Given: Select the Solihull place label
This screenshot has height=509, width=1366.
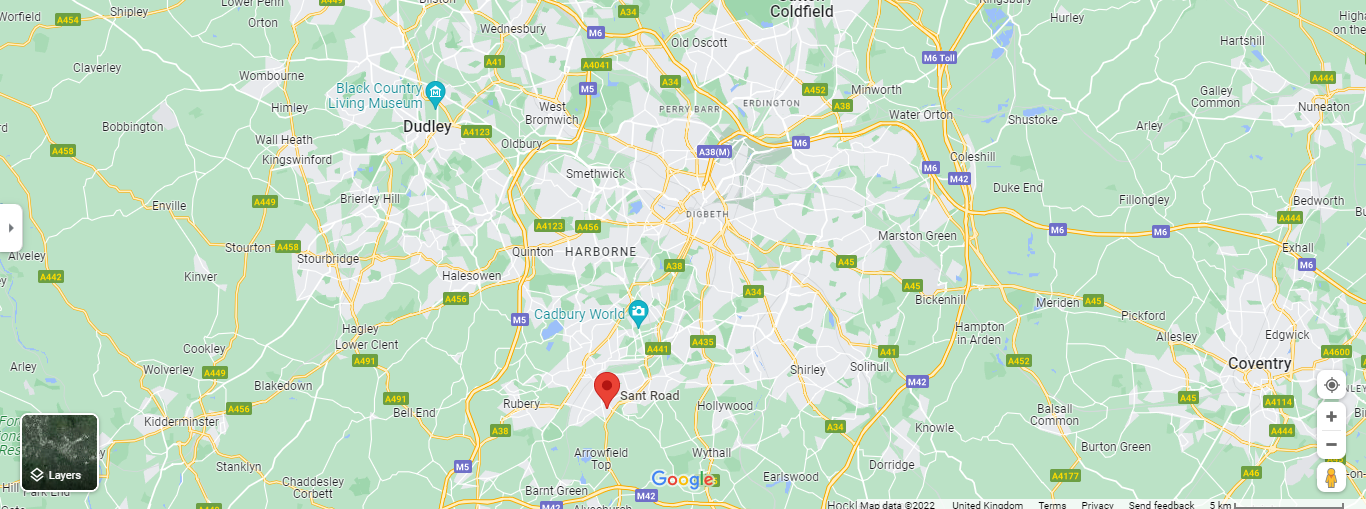Looking at the screenshot, I should [x=869, y=367].
